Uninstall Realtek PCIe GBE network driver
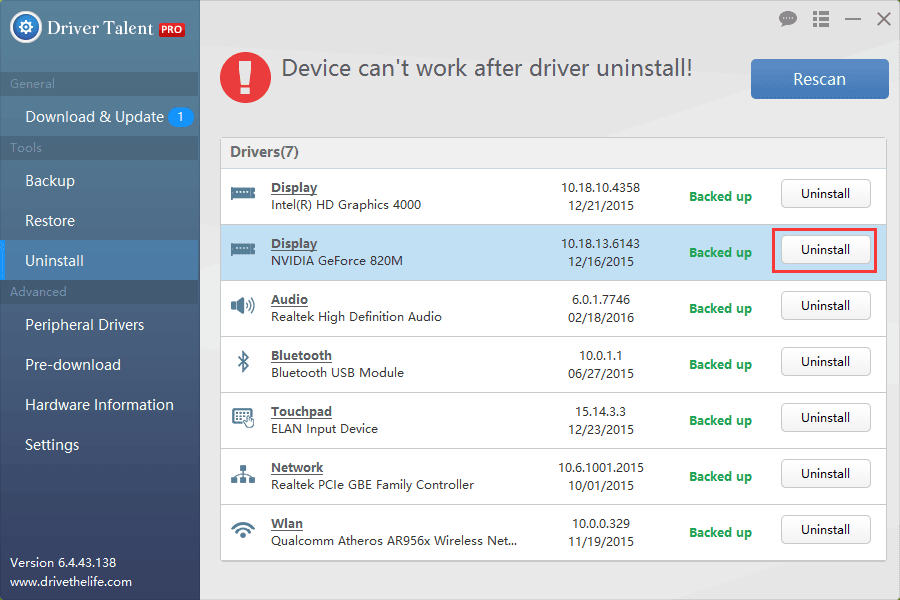Image resolution: width=900 pixels, height=600 pixels. (825, 474)
